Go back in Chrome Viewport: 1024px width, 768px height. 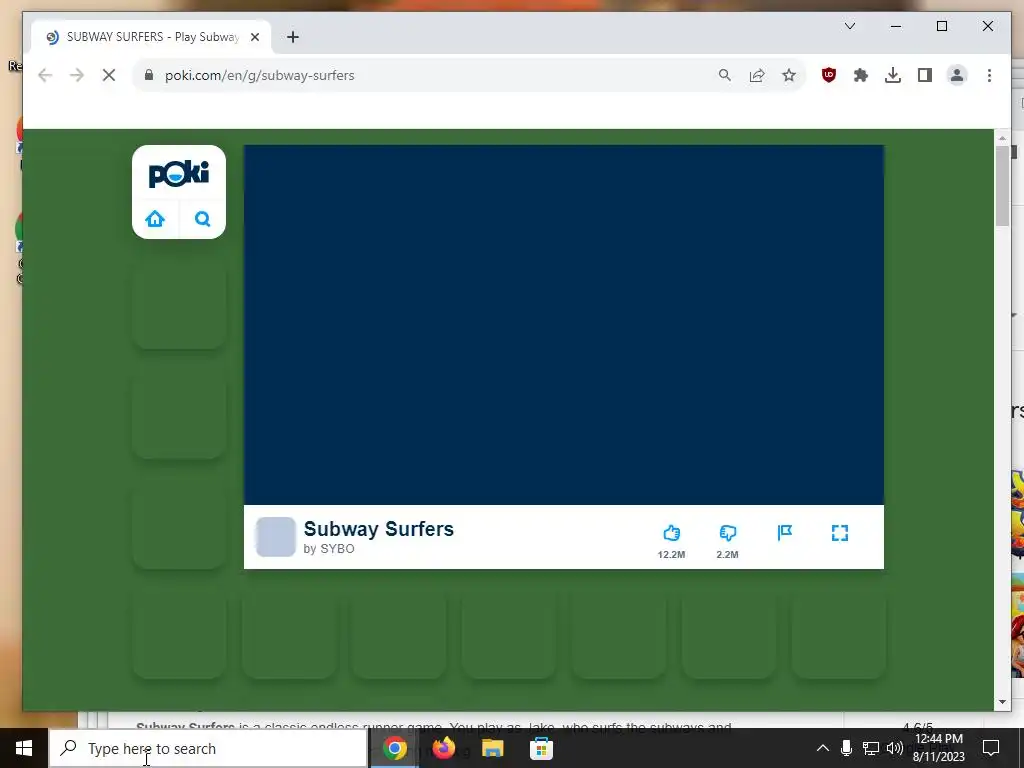point(45,75)
